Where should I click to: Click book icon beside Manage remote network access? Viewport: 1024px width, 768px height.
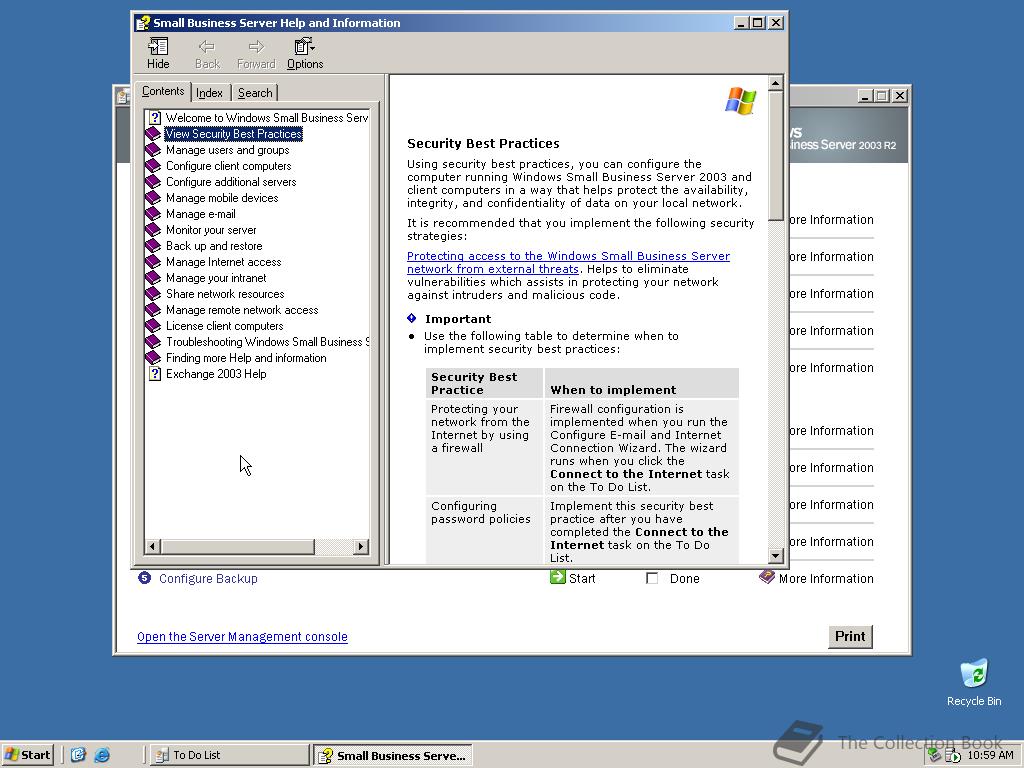pos(153,310)
